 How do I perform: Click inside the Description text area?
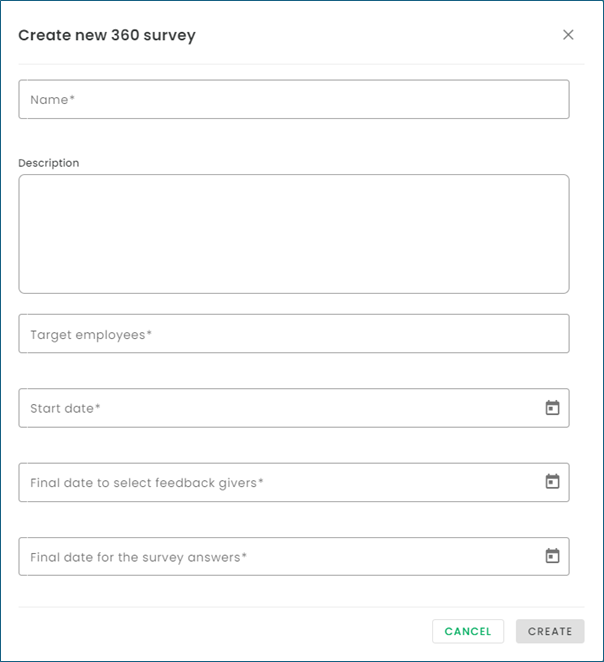click(294, 234)
